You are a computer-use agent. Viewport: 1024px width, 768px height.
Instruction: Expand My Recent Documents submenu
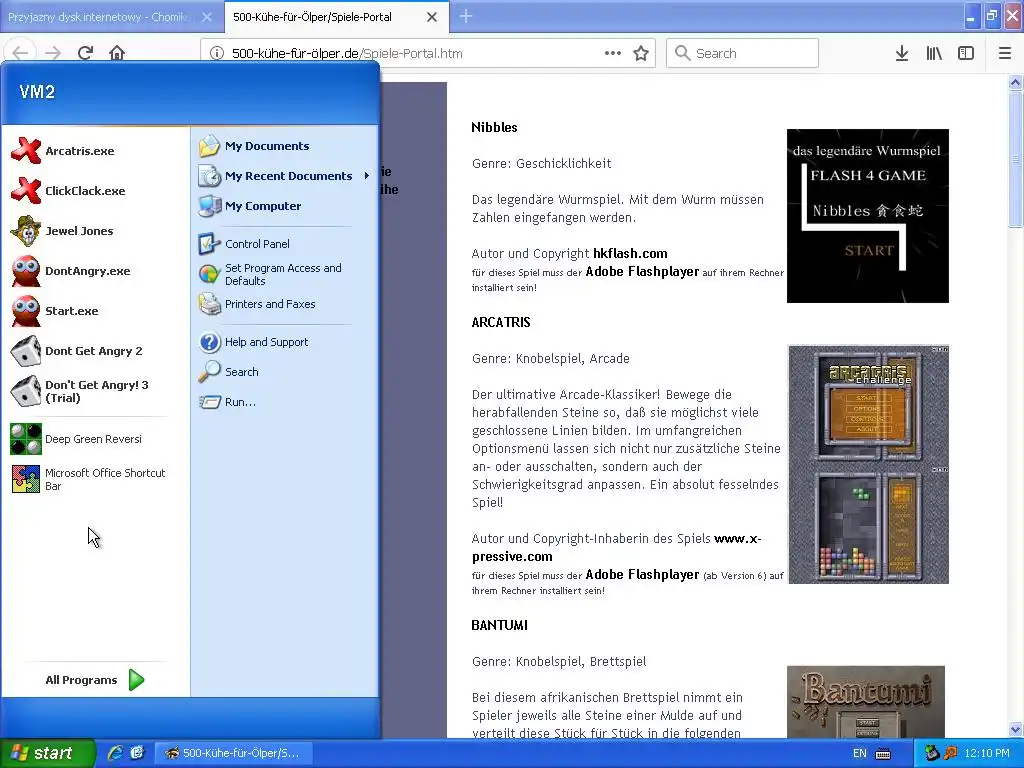coord(285,176)
